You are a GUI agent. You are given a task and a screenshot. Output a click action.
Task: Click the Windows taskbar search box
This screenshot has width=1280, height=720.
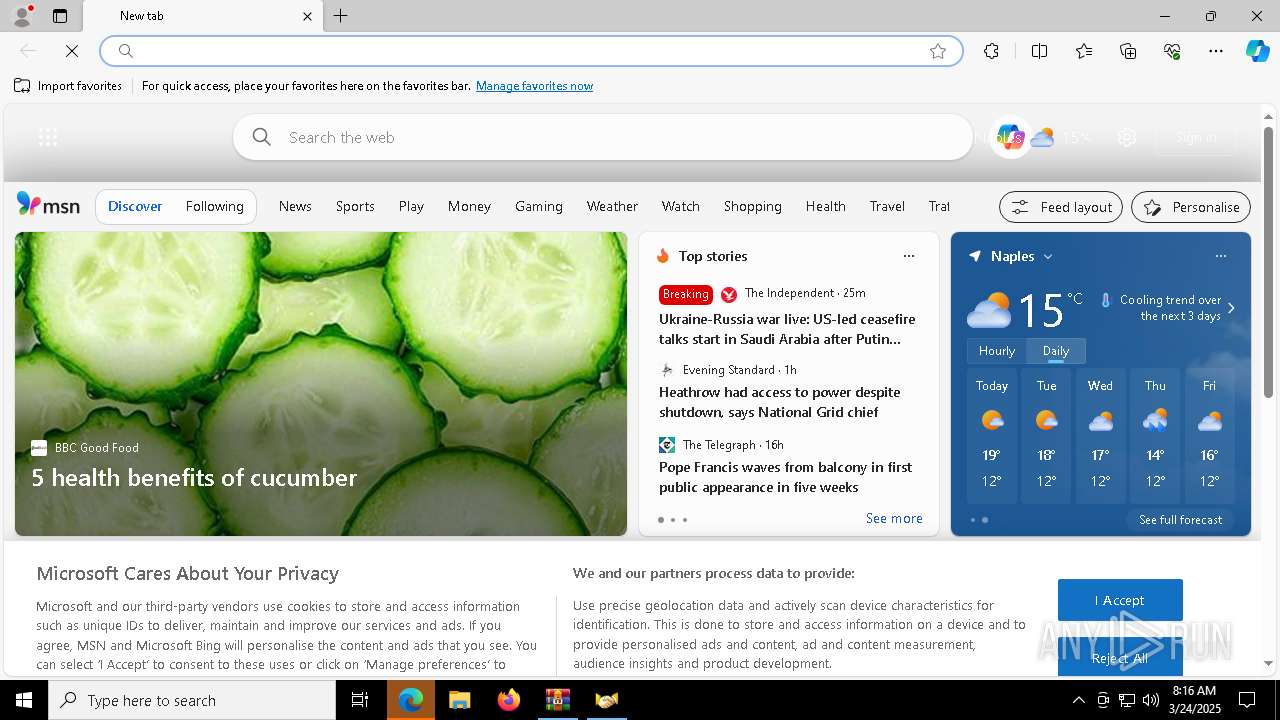click(192, 700)
